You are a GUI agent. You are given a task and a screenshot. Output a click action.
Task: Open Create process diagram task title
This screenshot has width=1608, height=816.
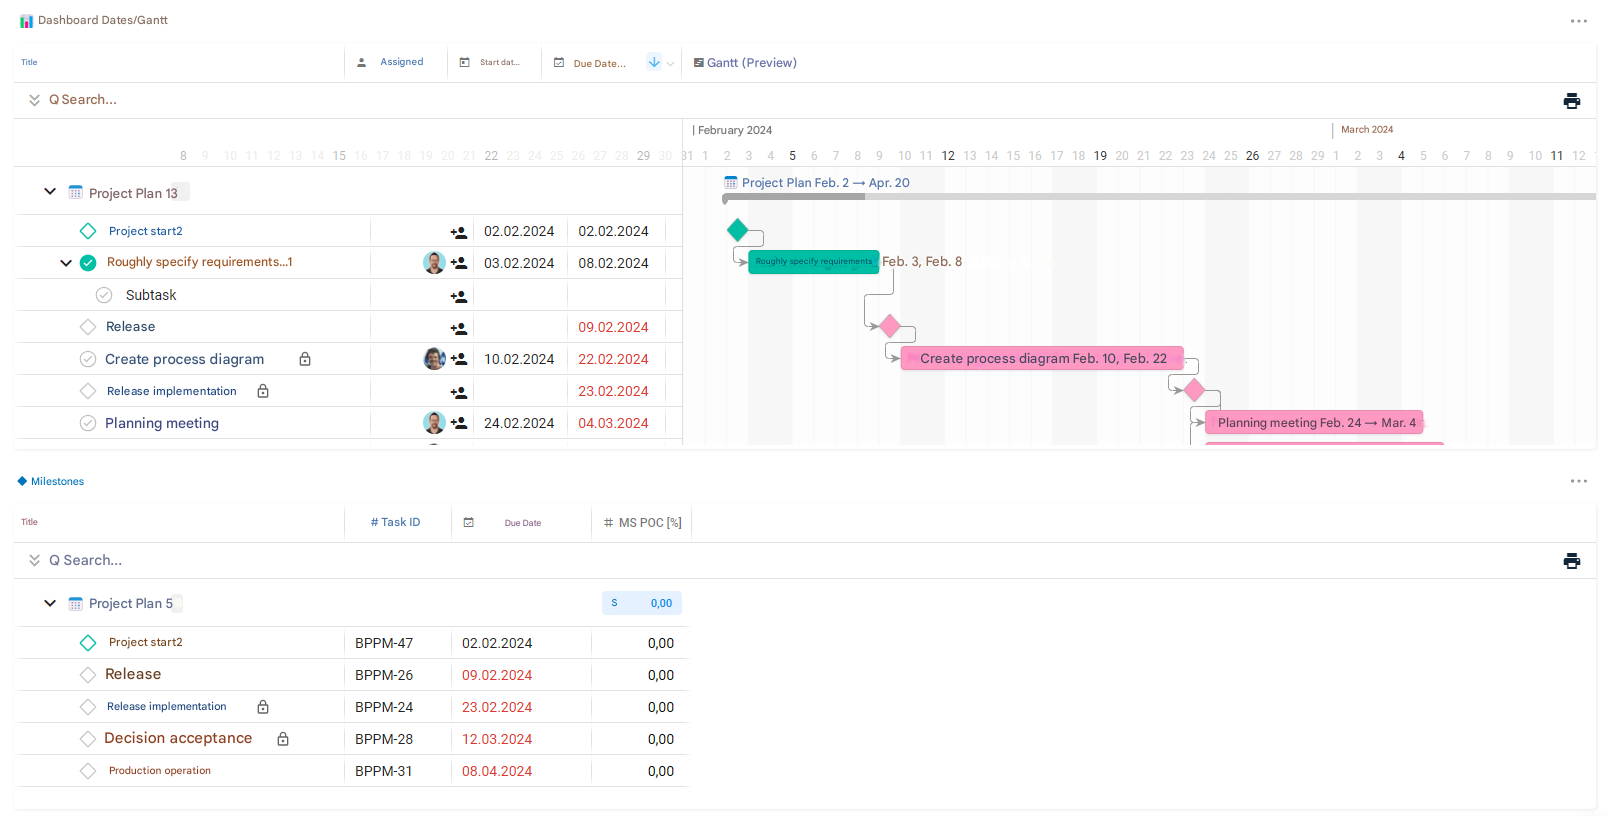[x=185, y=359]
